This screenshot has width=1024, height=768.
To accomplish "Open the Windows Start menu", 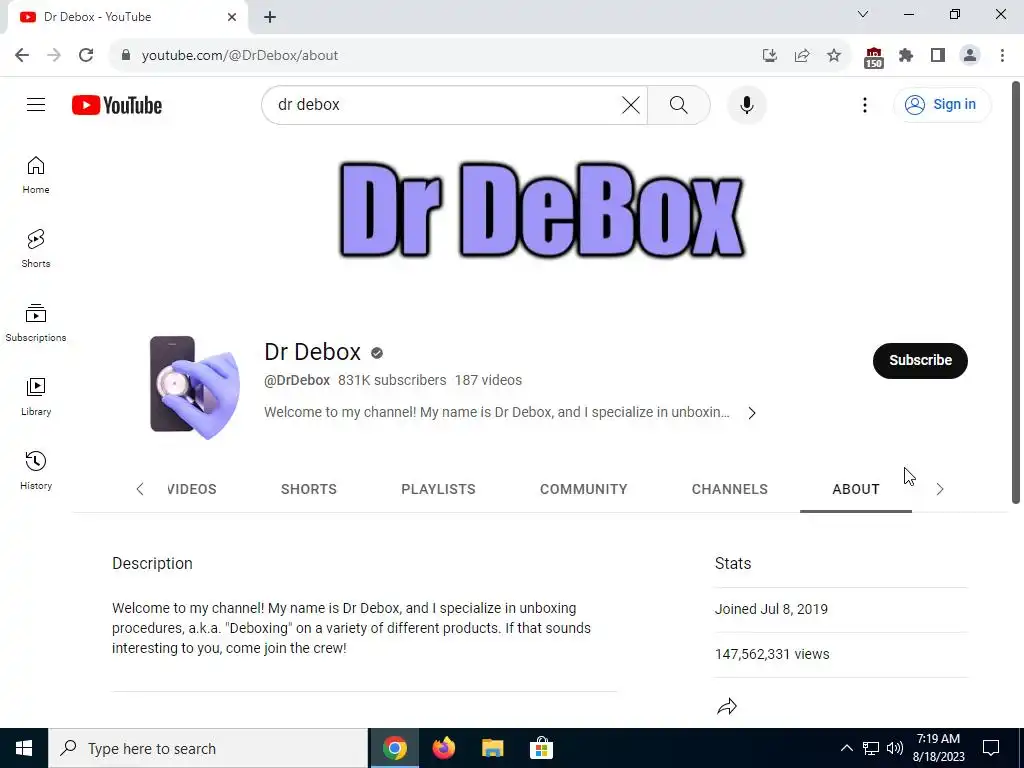I will [24, 748].
